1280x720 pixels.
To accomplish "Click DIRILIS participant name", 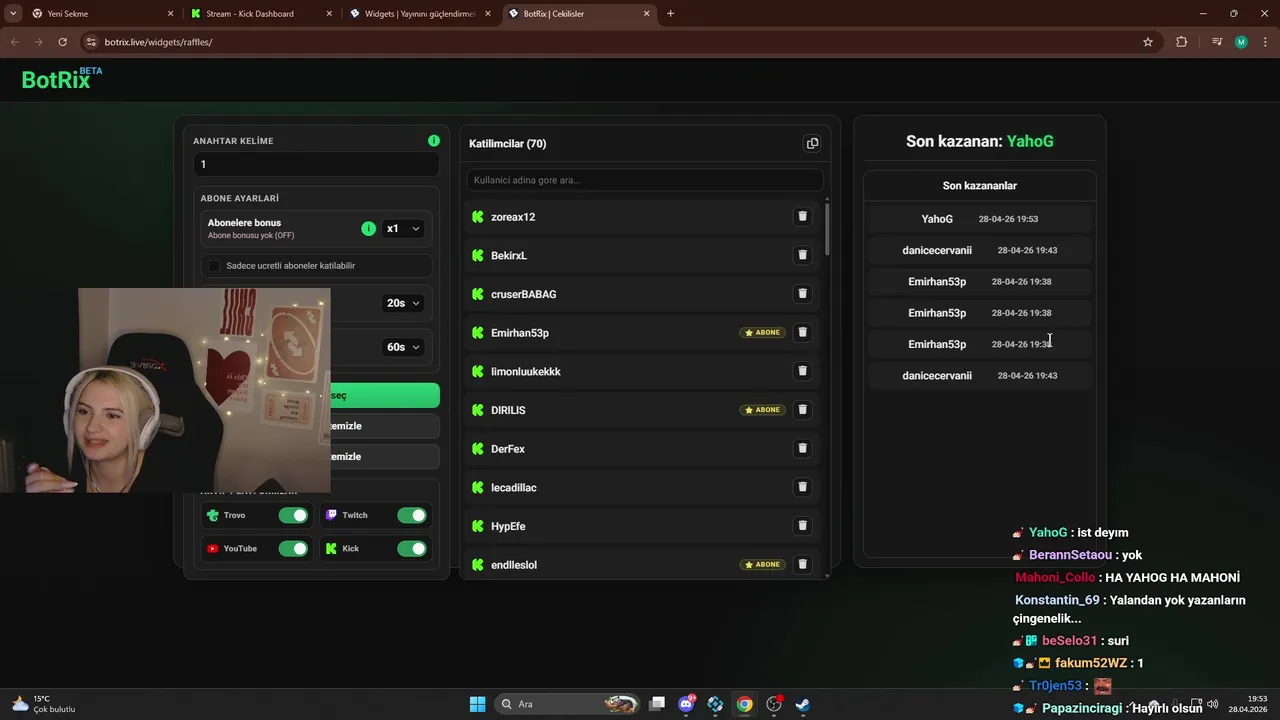I will click(x=508, y=410).
